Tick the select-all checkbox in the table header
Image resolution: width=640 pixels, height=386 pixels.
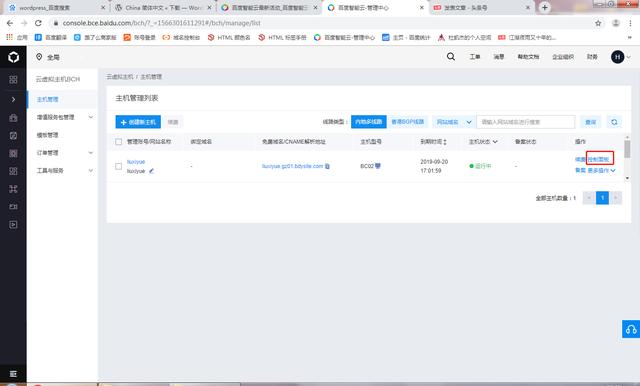coord(118,142)
